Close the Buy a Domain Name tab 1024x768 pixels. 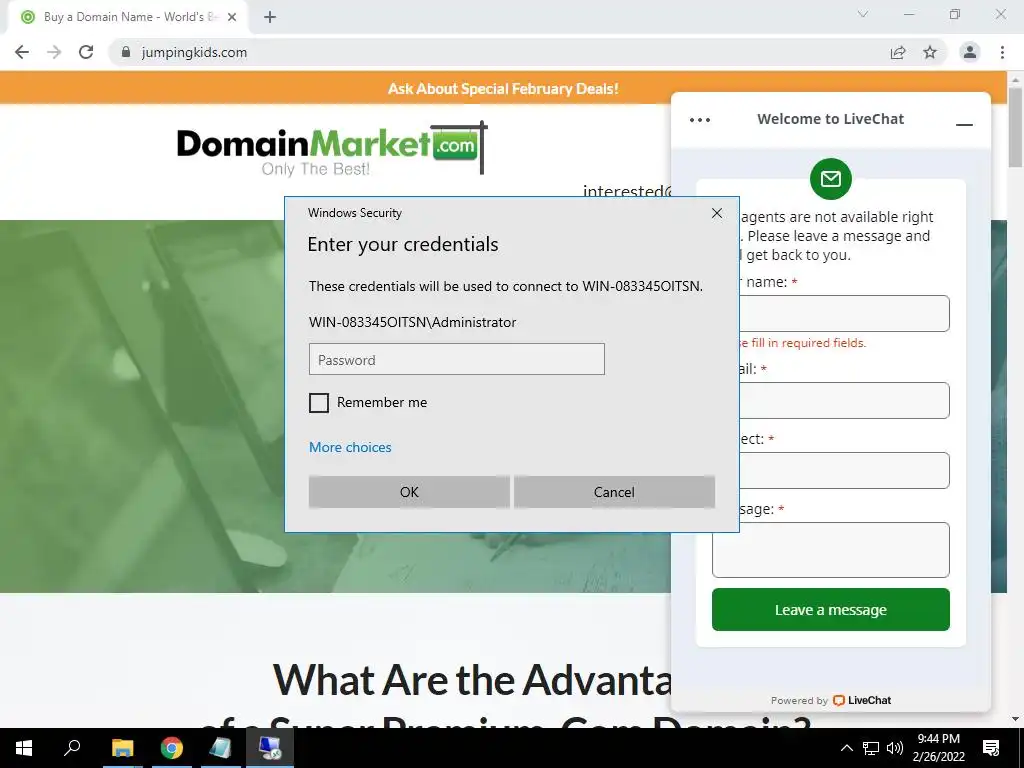coord(231,17)
